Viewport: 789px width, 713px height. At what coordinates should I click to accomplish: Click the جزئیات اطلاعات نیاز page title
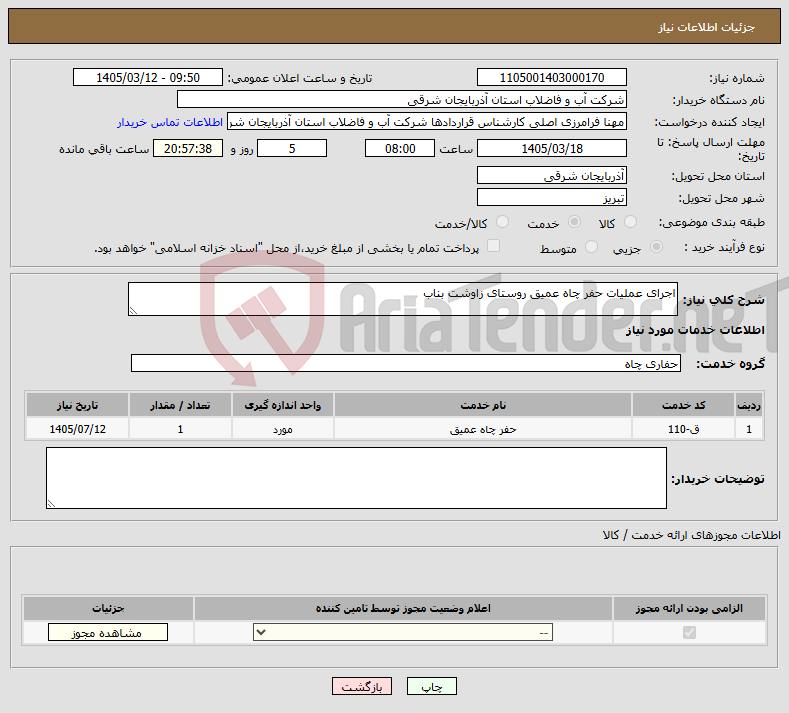706,27
